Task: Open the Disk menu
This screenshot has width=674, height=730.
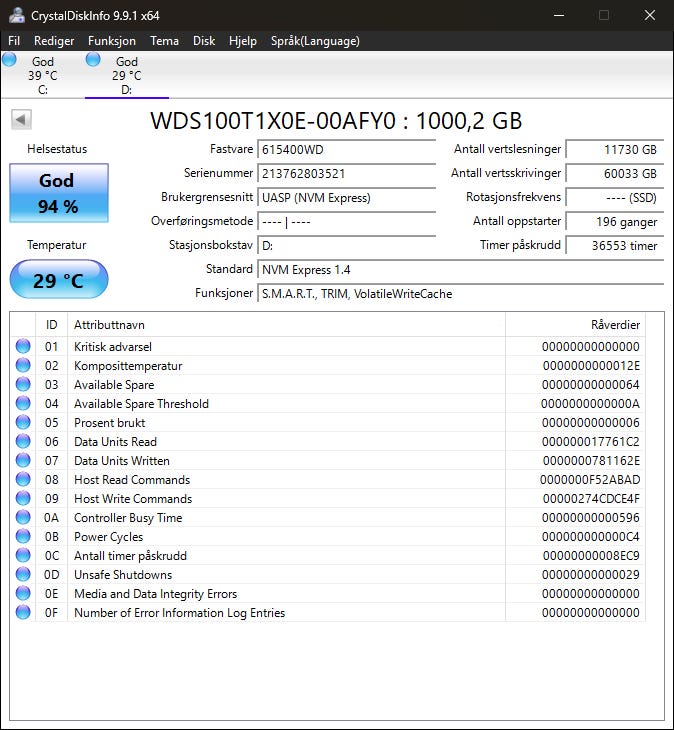Action: [x=204, y=41]
